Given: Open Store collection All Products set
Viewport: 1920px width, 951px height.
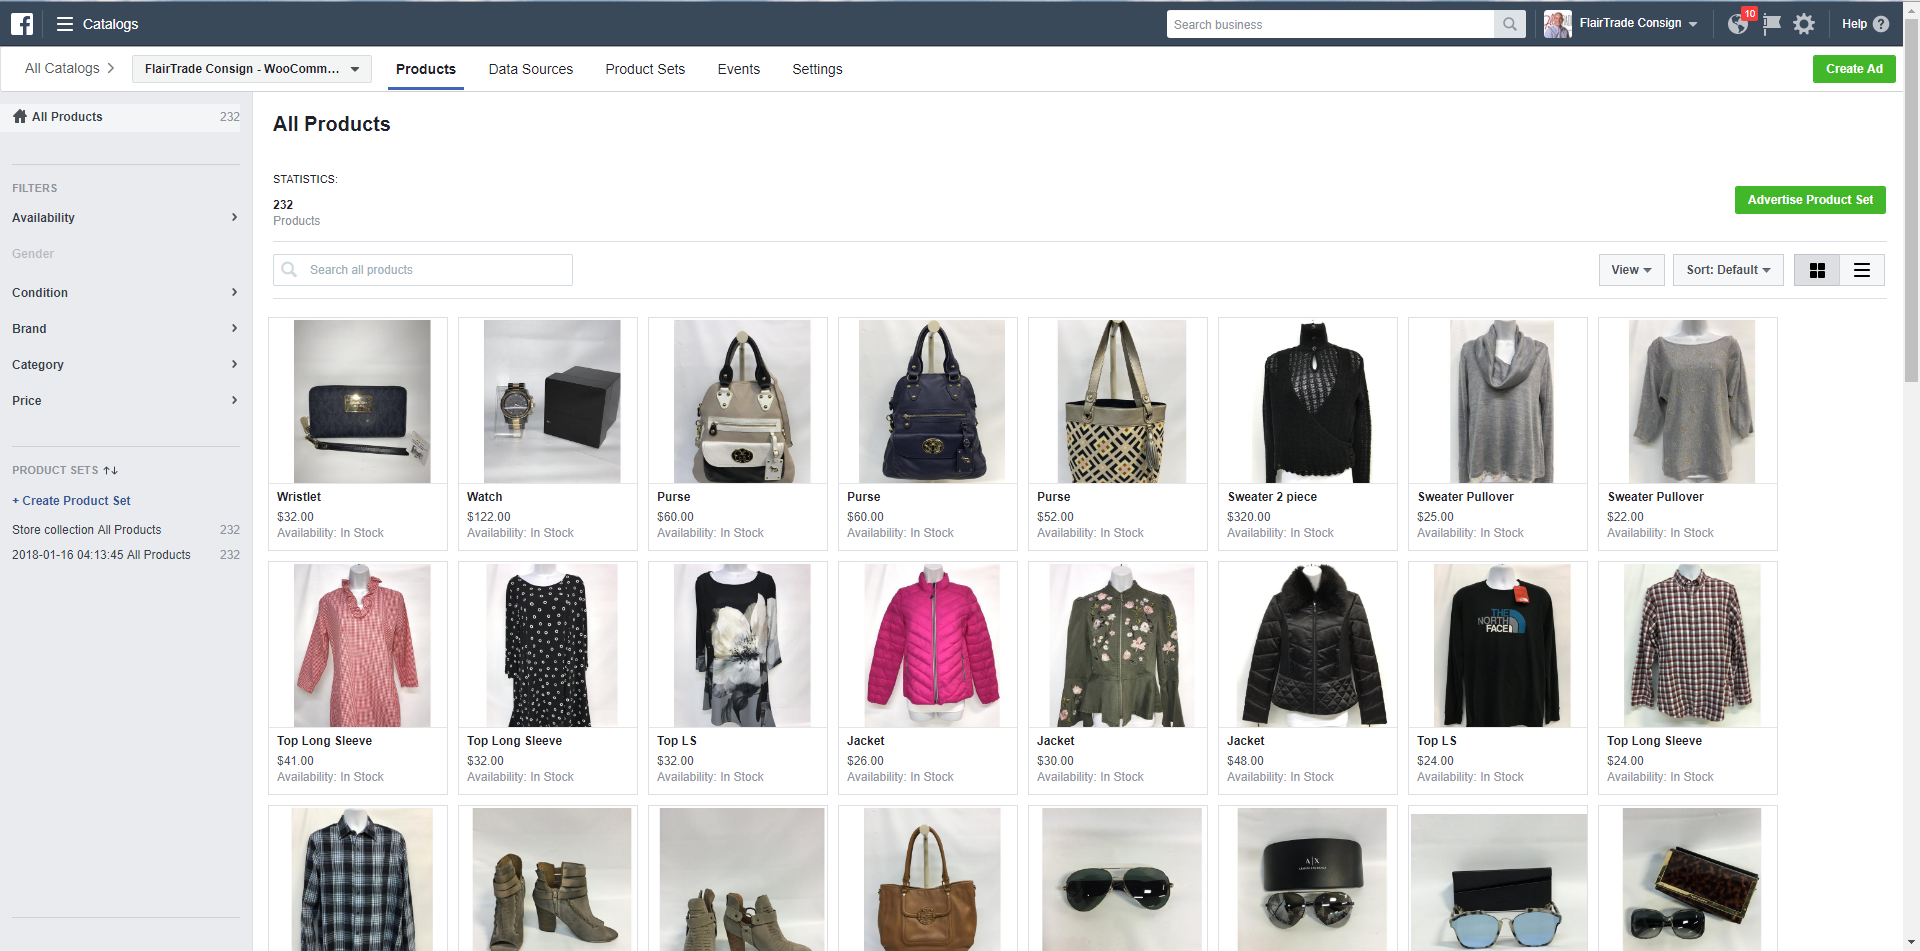Looking at the screenshot, I should pyautogui.click(x=86, y=530).
